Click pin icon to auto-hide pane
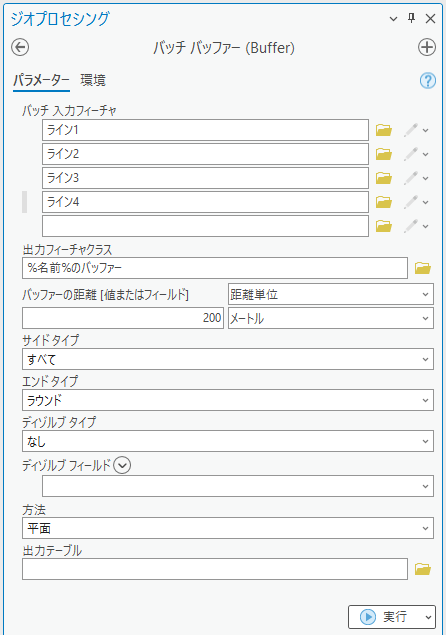 coord(412,18)
